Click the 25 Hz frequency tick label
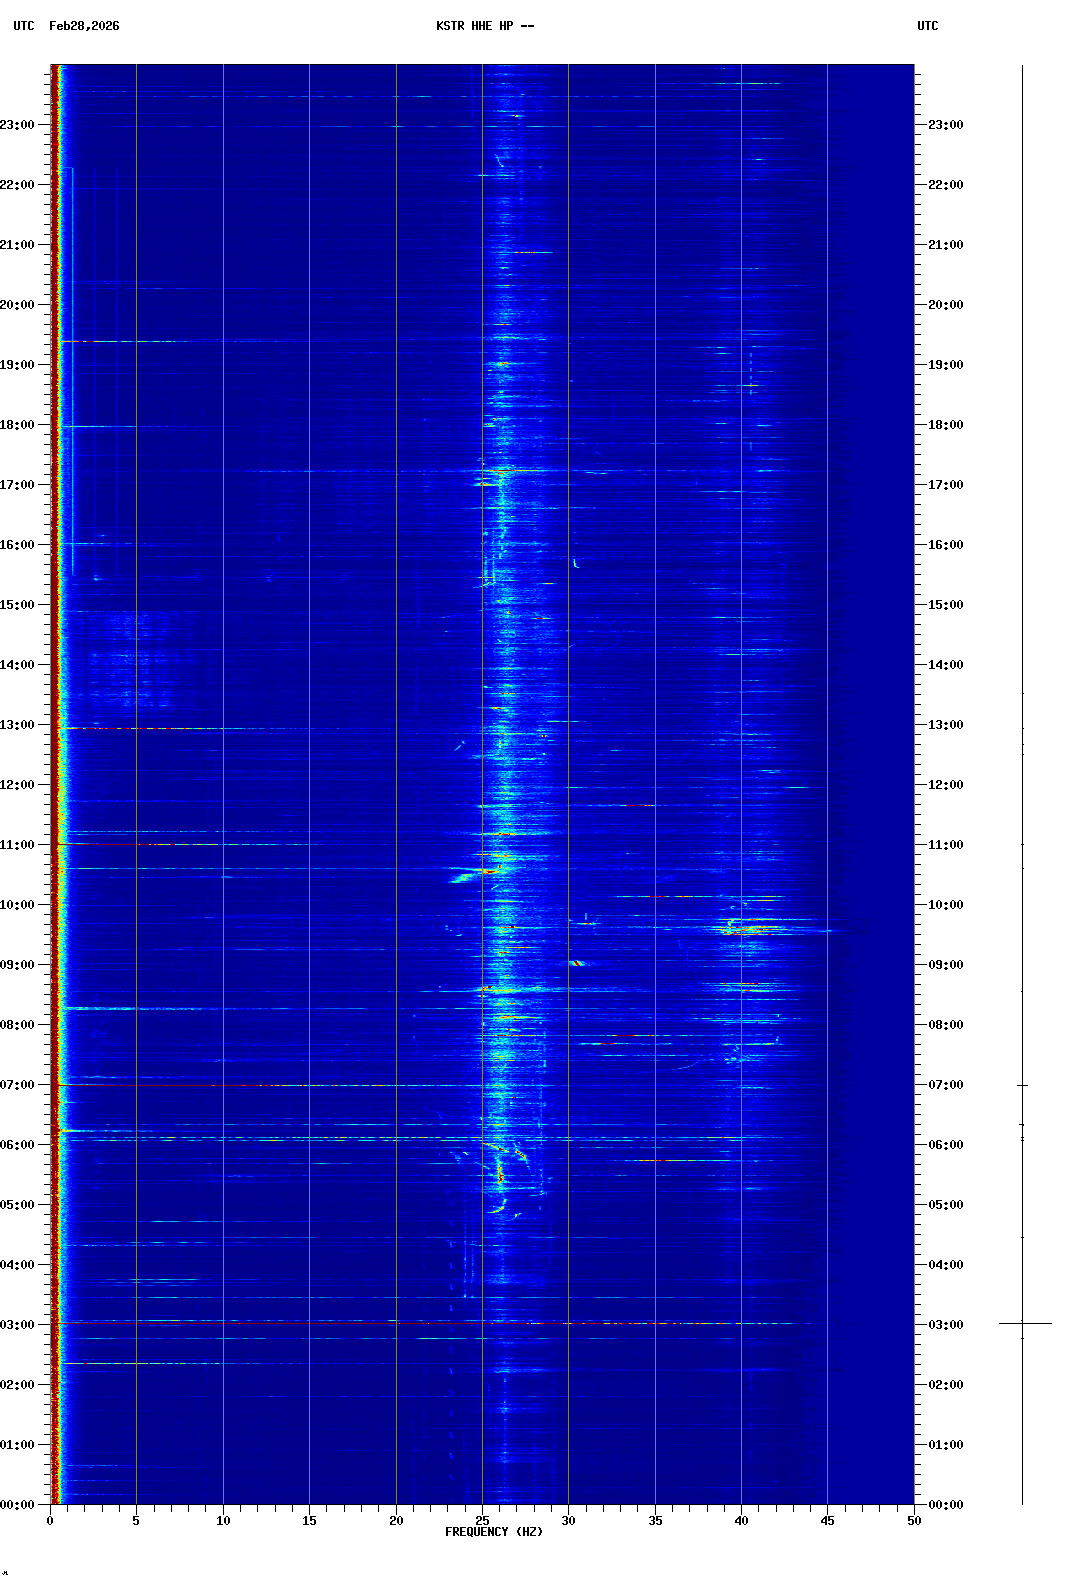 [x=482, y=1520]
